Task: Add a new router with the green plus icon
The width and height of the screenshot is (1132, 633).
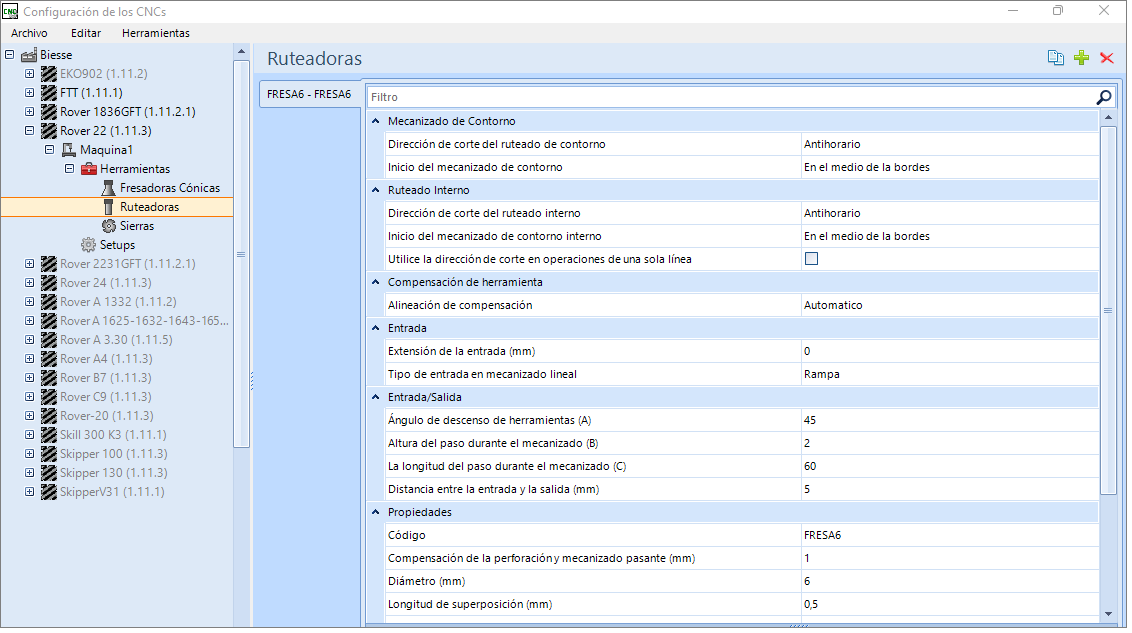Action: (x=1081, y=58)
